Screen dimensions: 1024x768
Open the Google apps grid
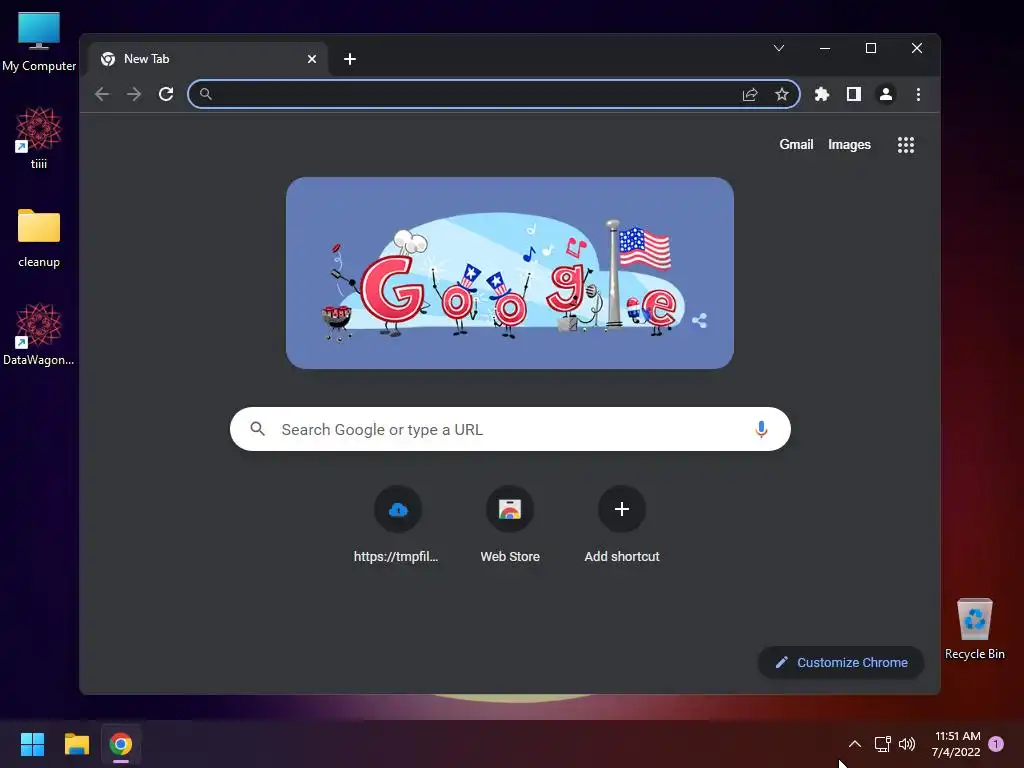(906, 145)
